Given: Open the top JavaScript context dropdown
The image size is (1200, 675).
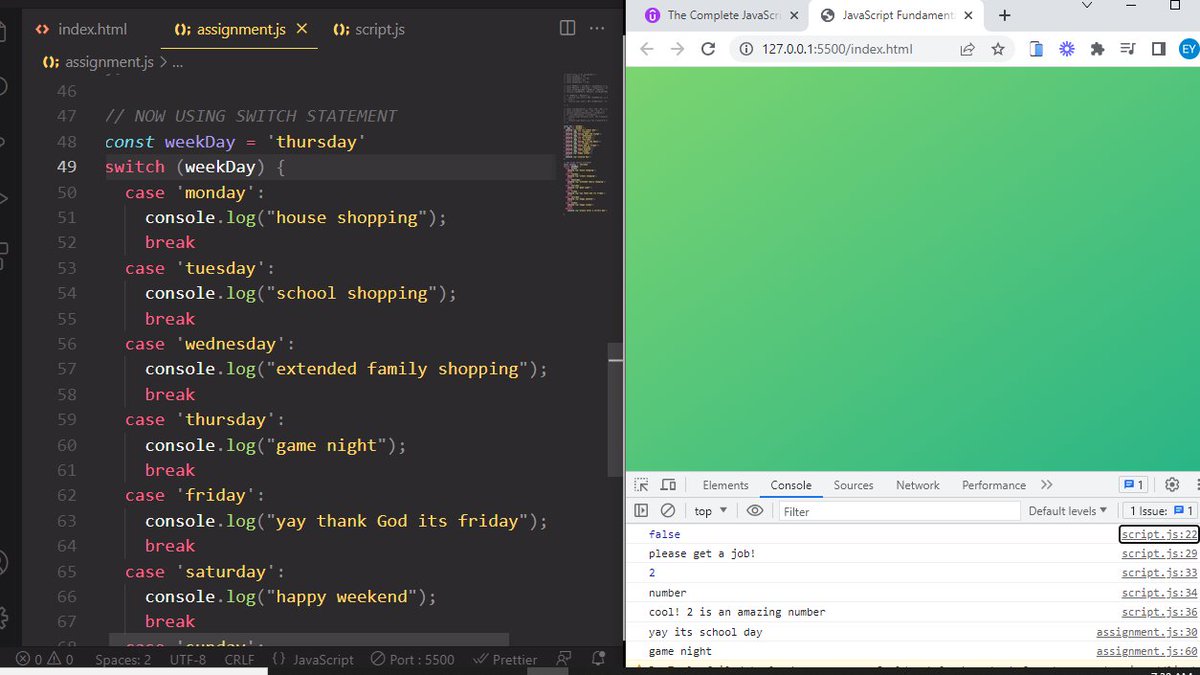Looking at the screenshot, I should pyautogui.click(x=711, y=511).
